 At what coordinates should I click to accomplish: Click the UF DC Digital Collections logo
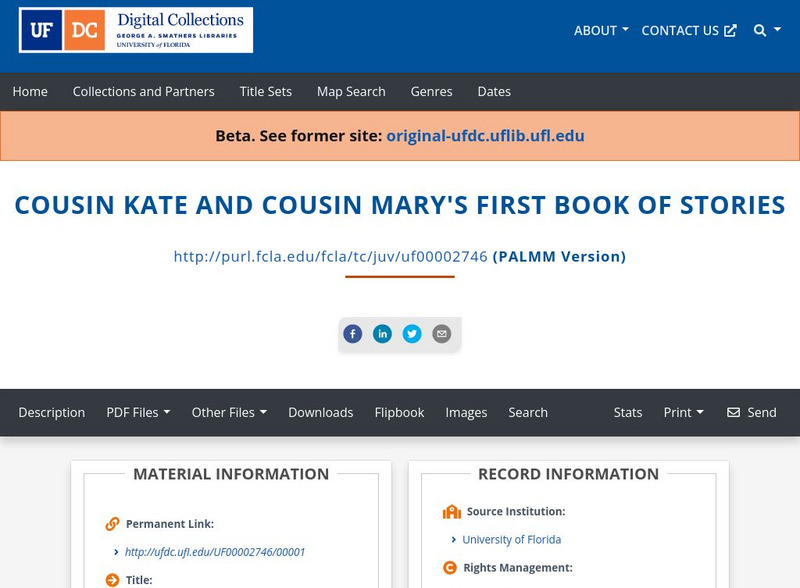click(136, 30)
